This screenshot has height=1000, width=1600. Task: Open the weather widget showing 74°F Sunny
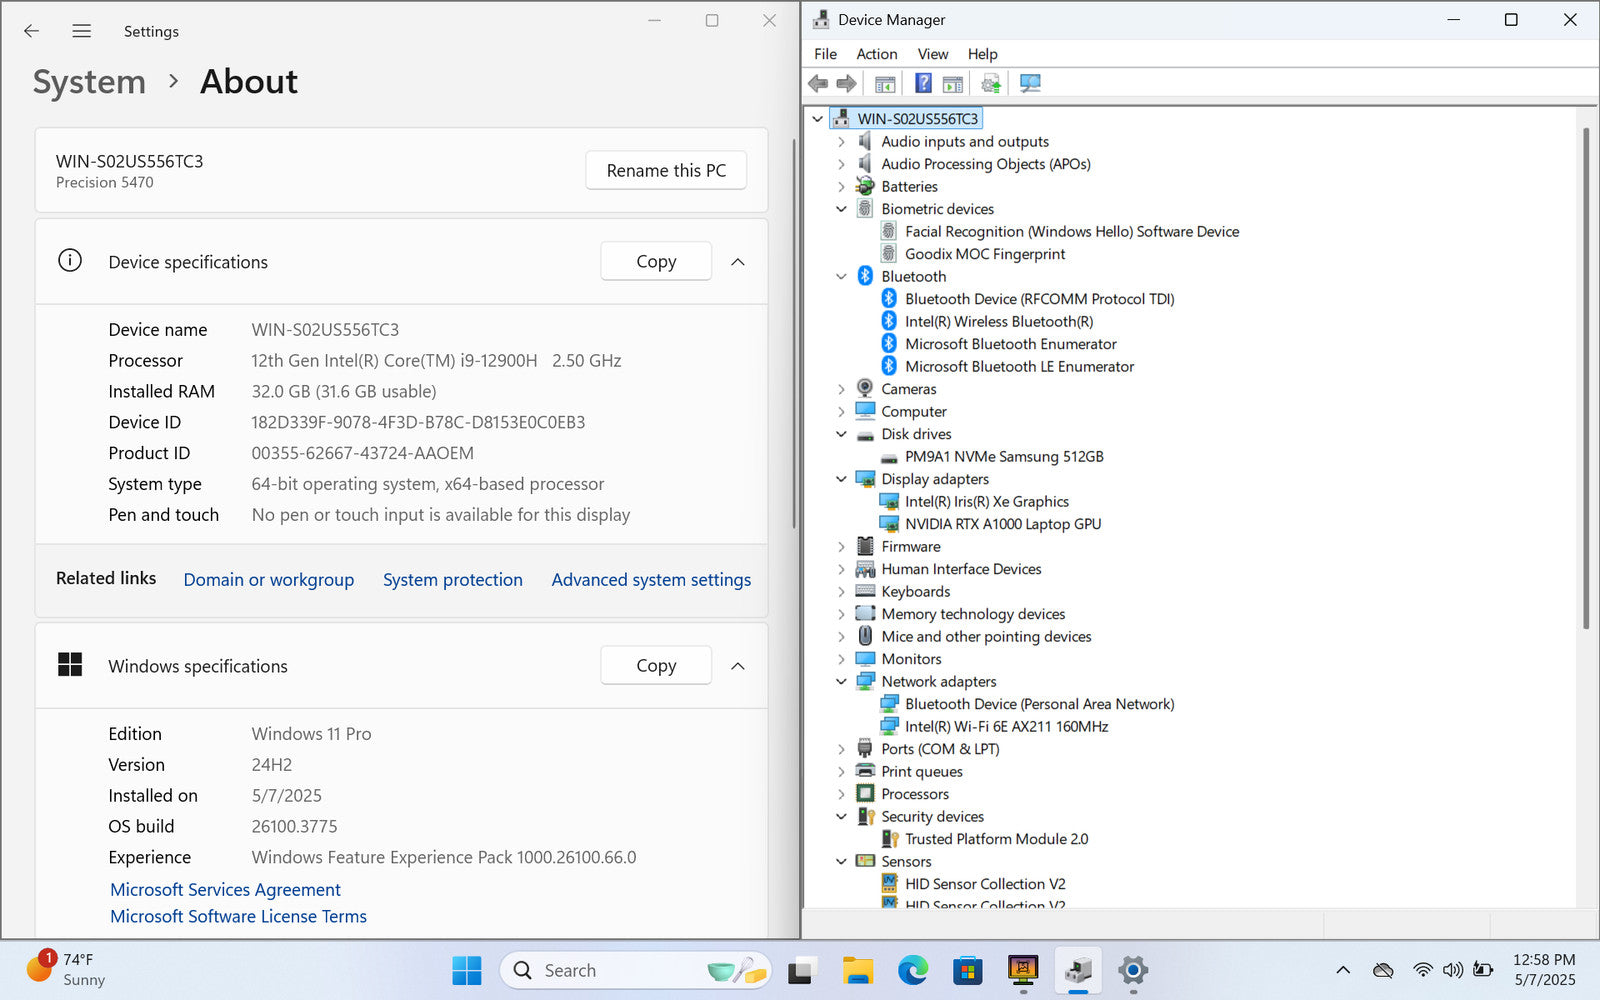click(x=66, y=969)
